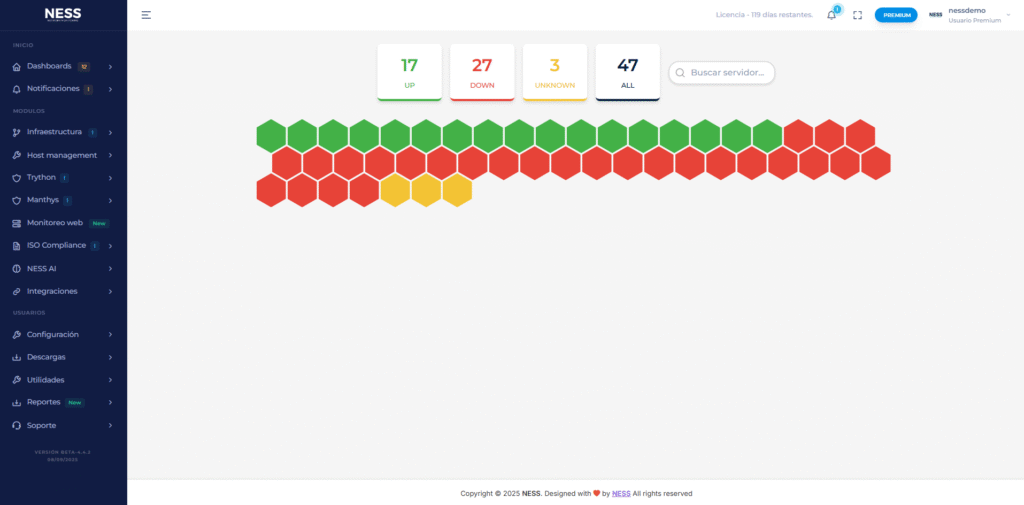Click the NESS AI globe icon
This screenshot has height=505, width=1024.
16,269
